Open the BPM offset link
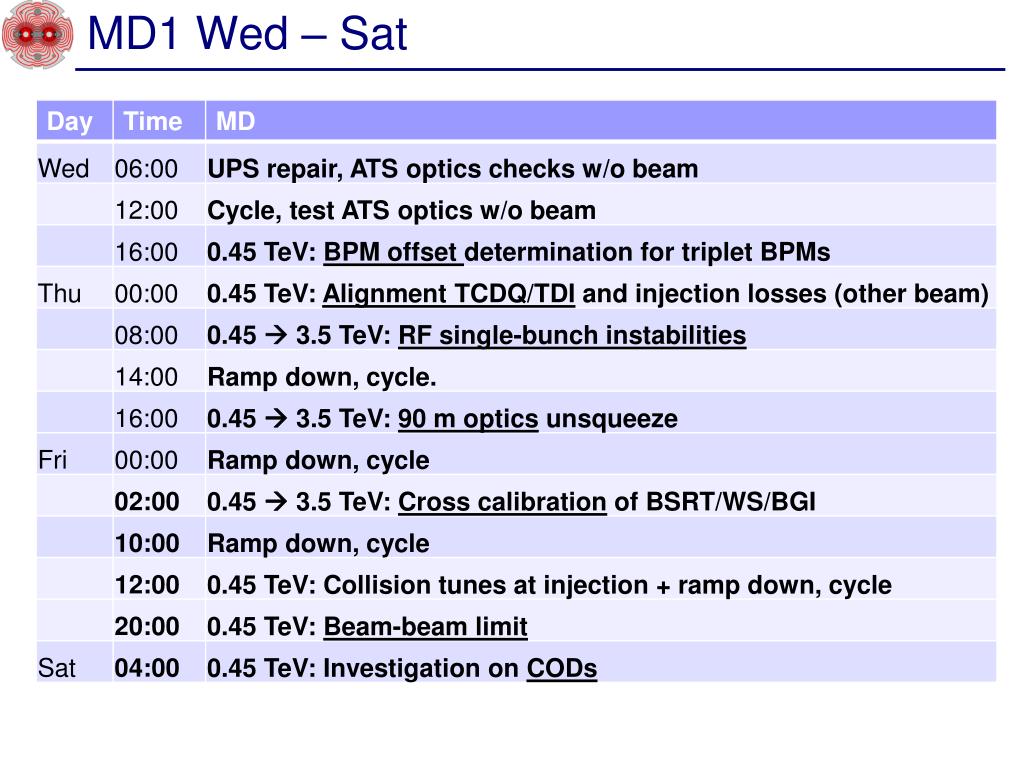The height and width of the screenshot is (768, 1024). (x=393, y=252)
